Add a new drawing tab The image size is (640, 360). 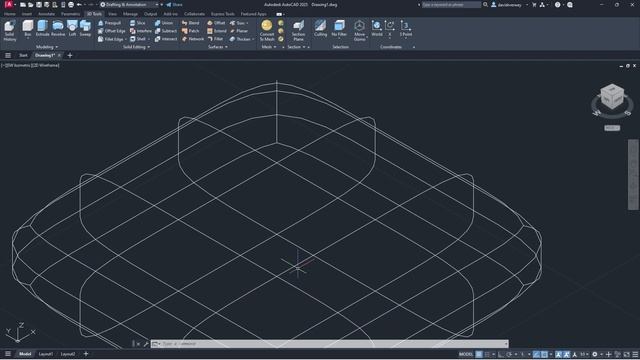point(70,56)
